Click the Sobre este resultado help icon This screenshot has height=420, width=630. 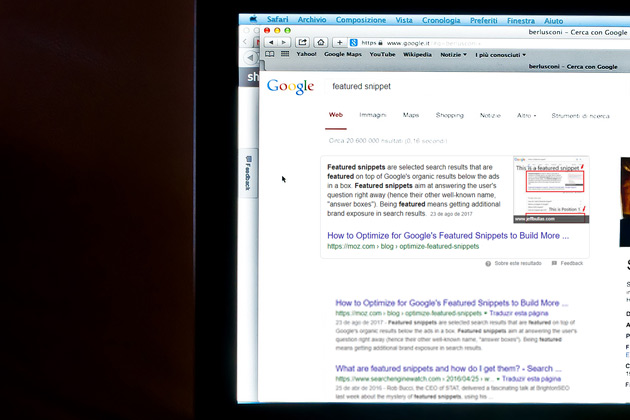[x=488, y=264]
